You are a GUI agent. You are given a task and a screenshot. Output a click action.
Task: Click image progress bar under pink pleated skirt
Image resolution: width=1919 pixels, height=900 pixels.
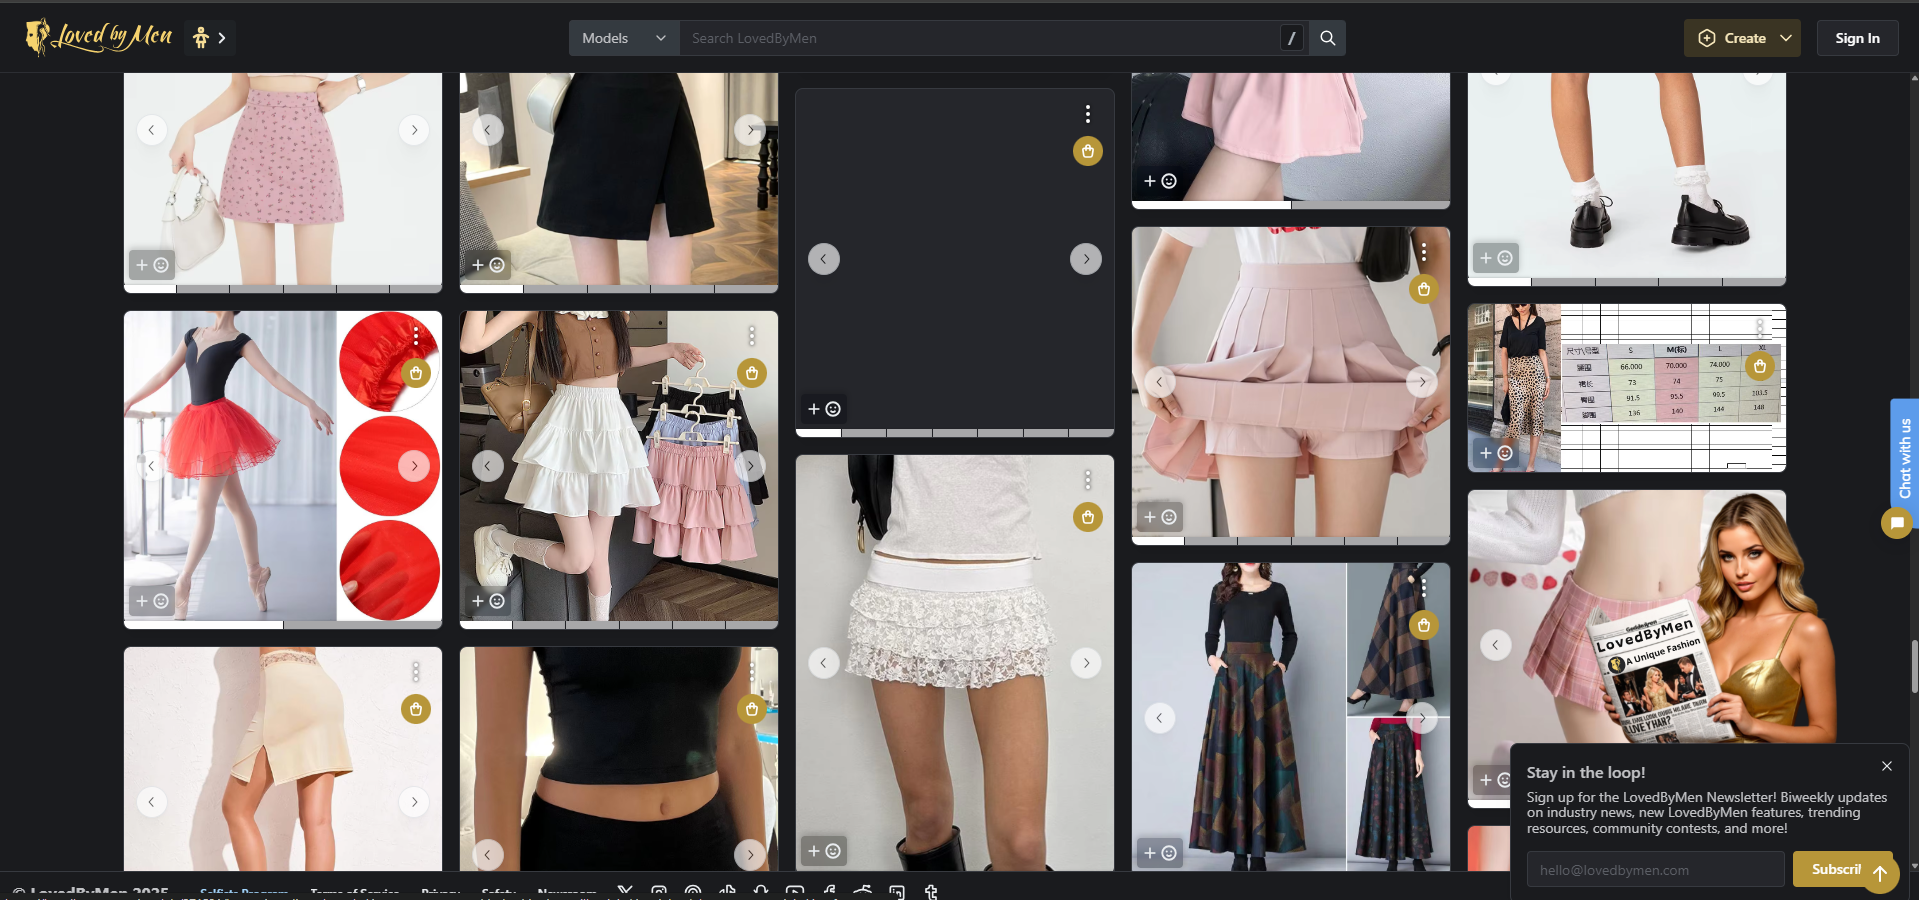[1291, 541]
